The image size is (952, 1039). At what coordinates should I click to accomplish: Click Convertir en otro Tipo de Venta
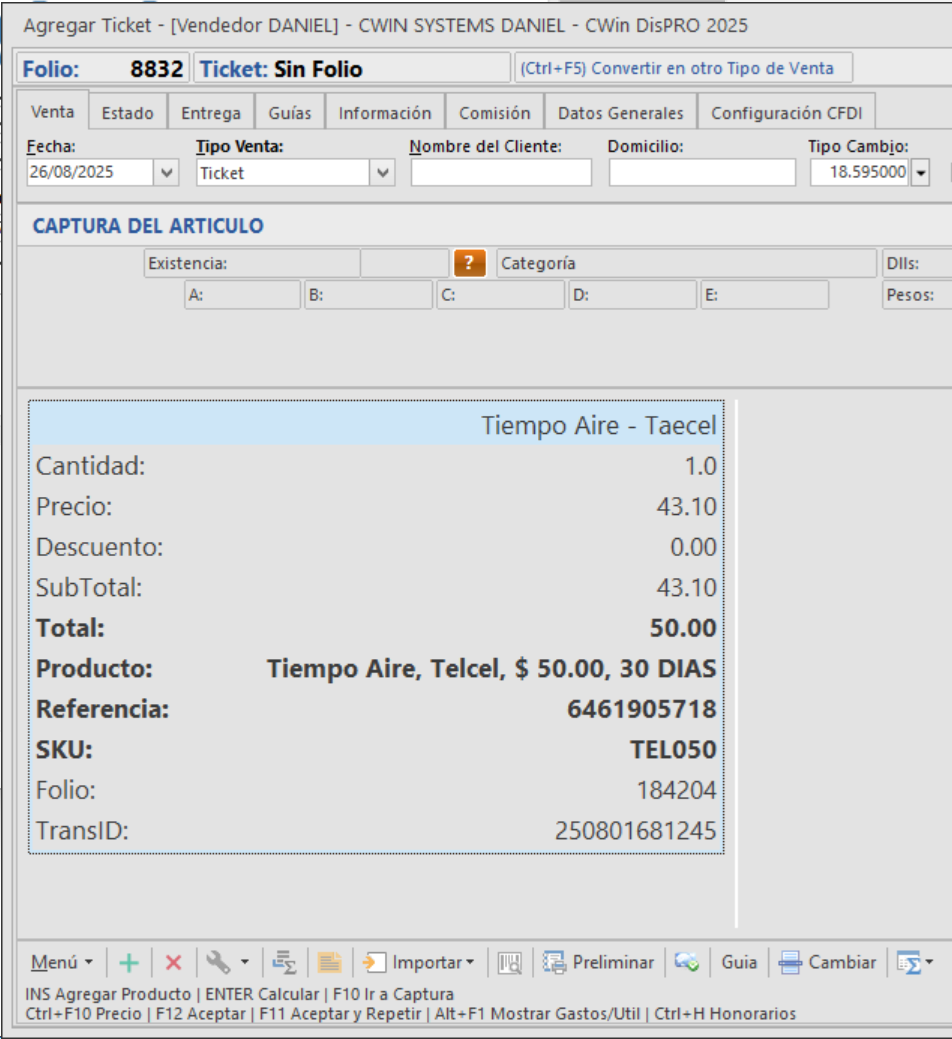click(683, 69)
